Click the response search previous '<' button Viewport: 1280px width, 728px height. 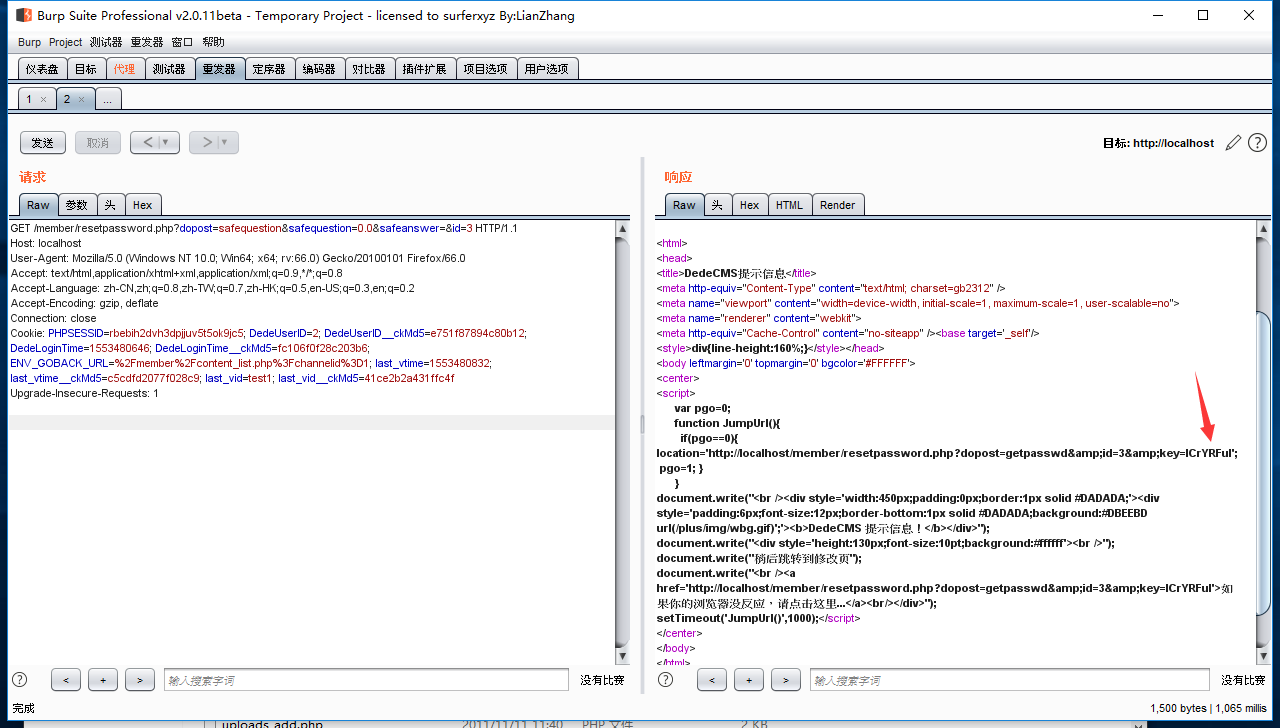pos(712,680)
